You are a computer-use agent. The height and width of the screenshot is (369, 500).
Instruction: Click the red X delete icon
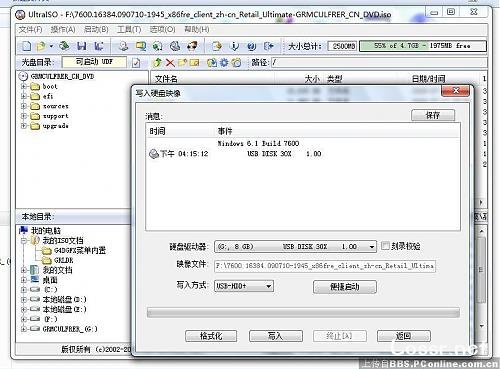[170, 62]
